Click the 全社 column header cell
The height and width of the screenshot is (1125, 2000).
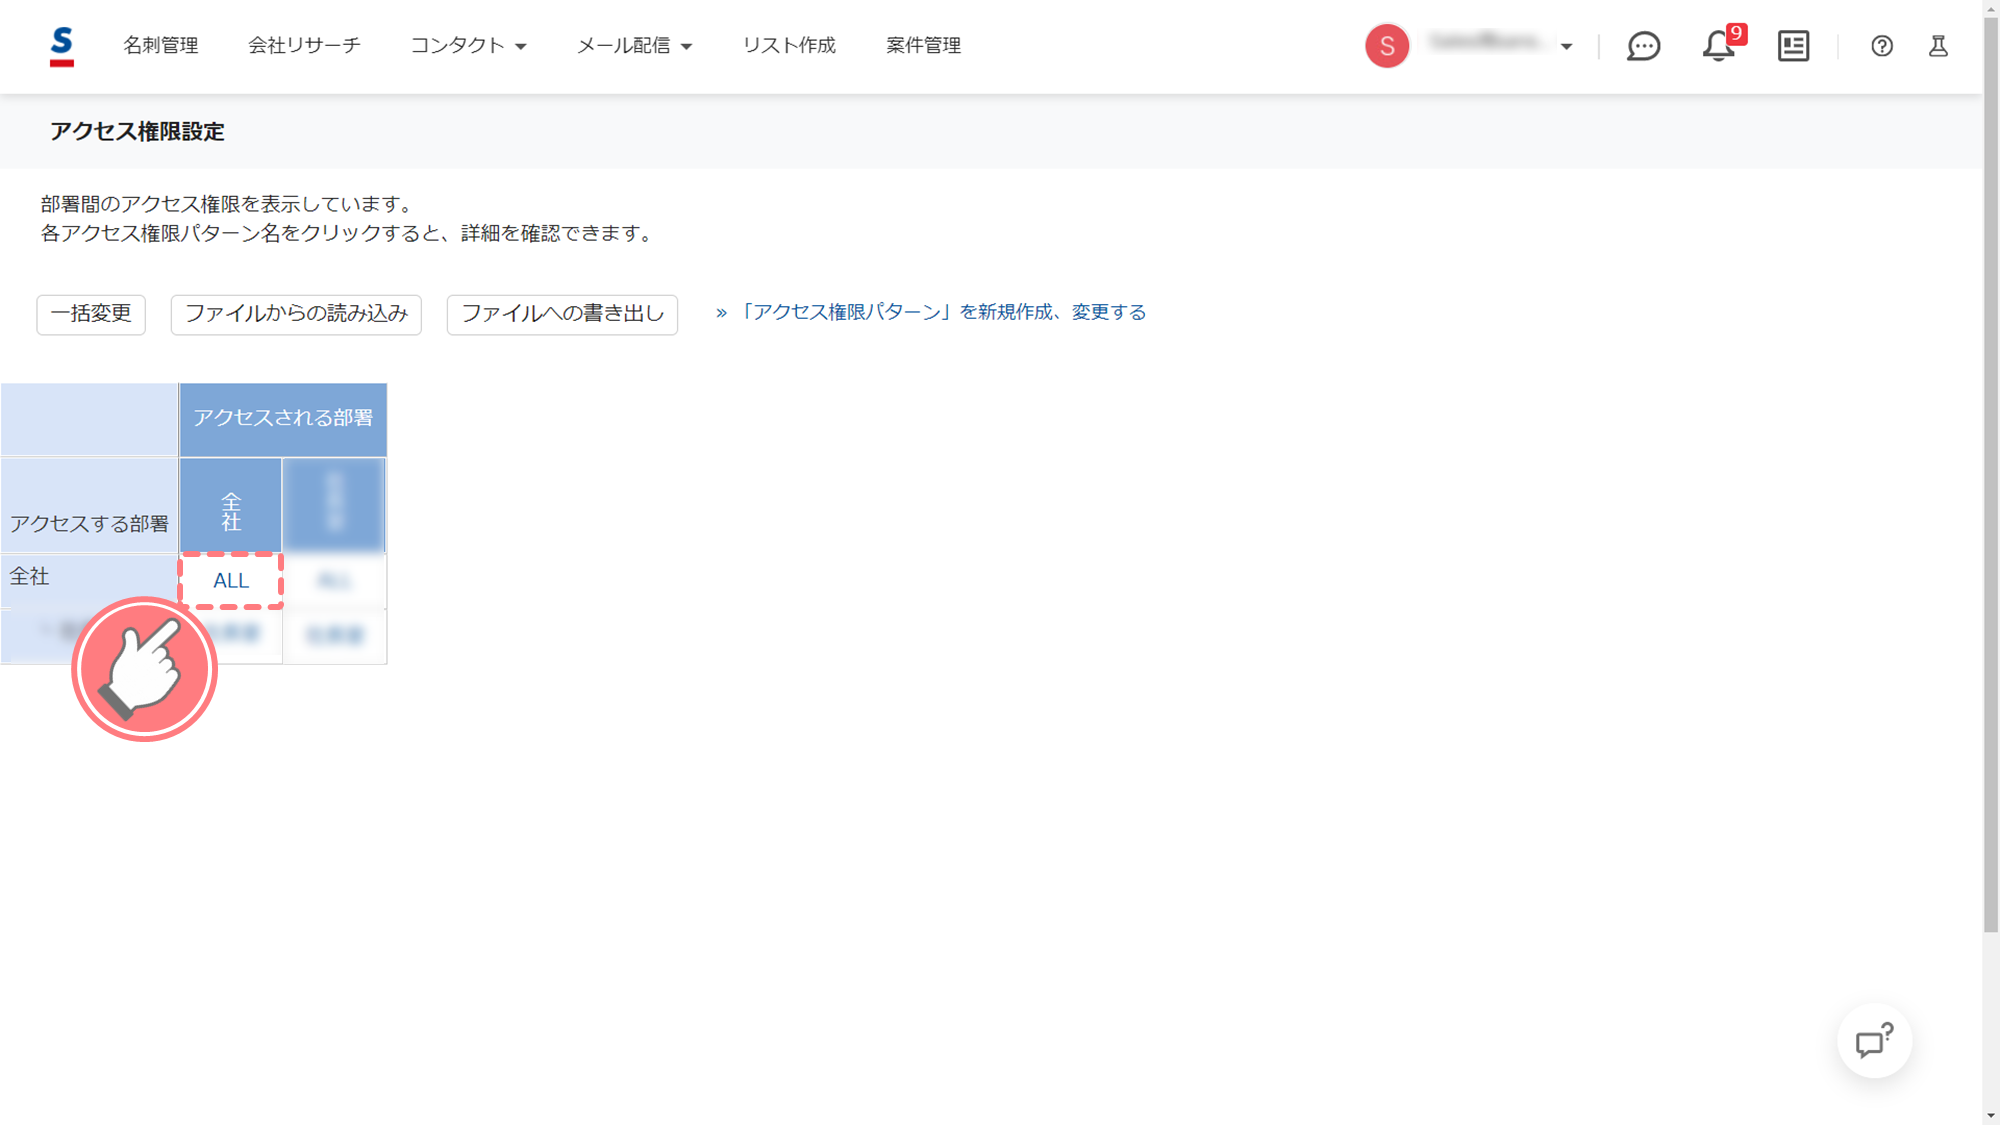[x=231, y=506]
